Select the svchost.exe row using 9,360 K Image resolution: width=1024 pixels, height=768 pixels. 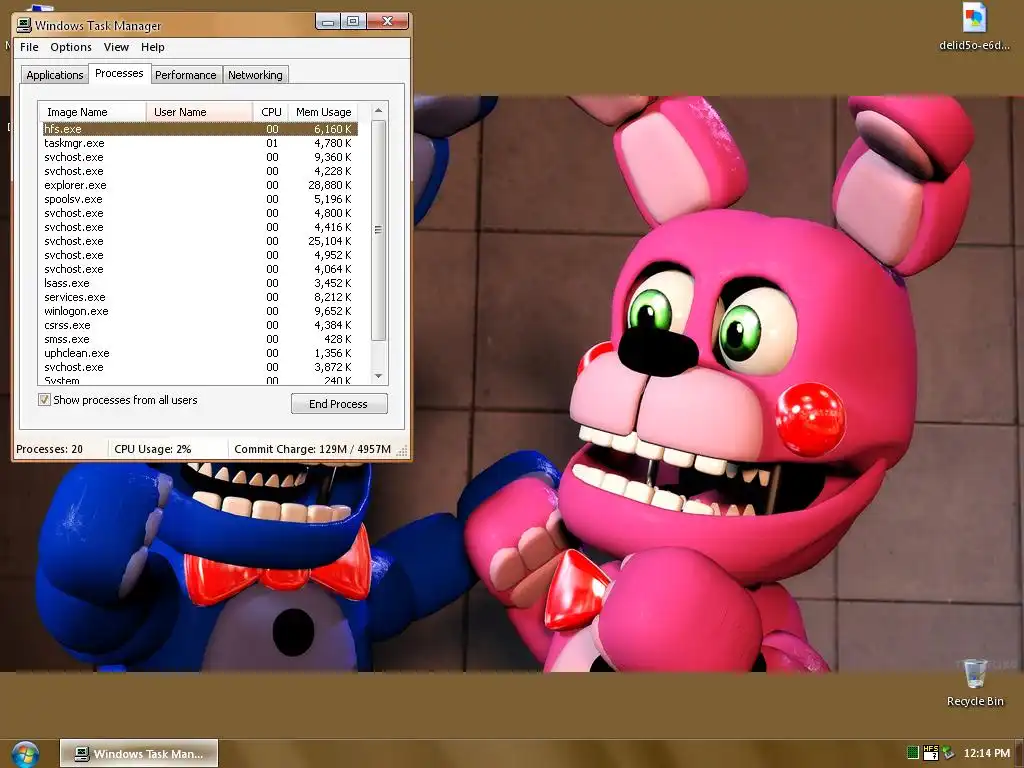click(x=200, y=157)
